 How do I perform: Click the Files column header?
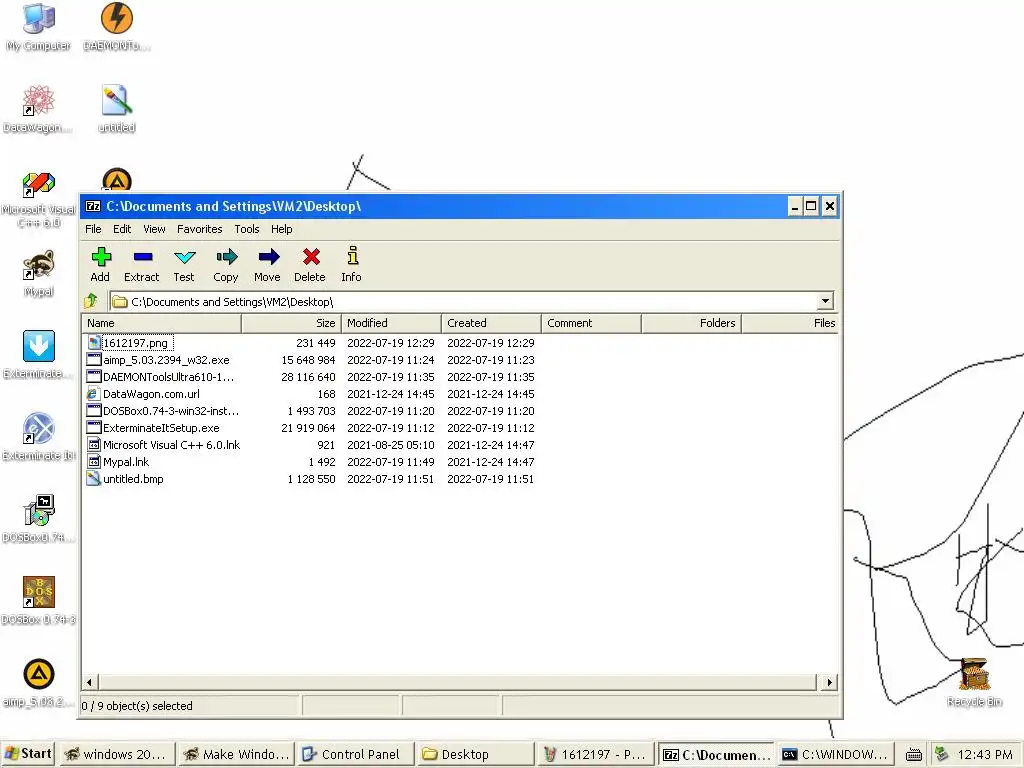tap(791, 323)
